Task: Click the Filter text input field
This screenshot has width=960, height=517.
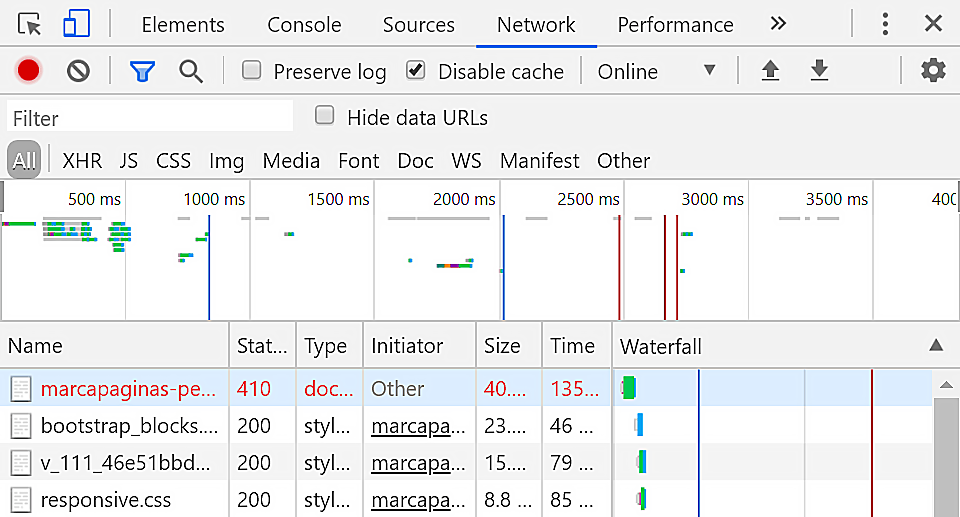Action: click(x=150, y=118)
